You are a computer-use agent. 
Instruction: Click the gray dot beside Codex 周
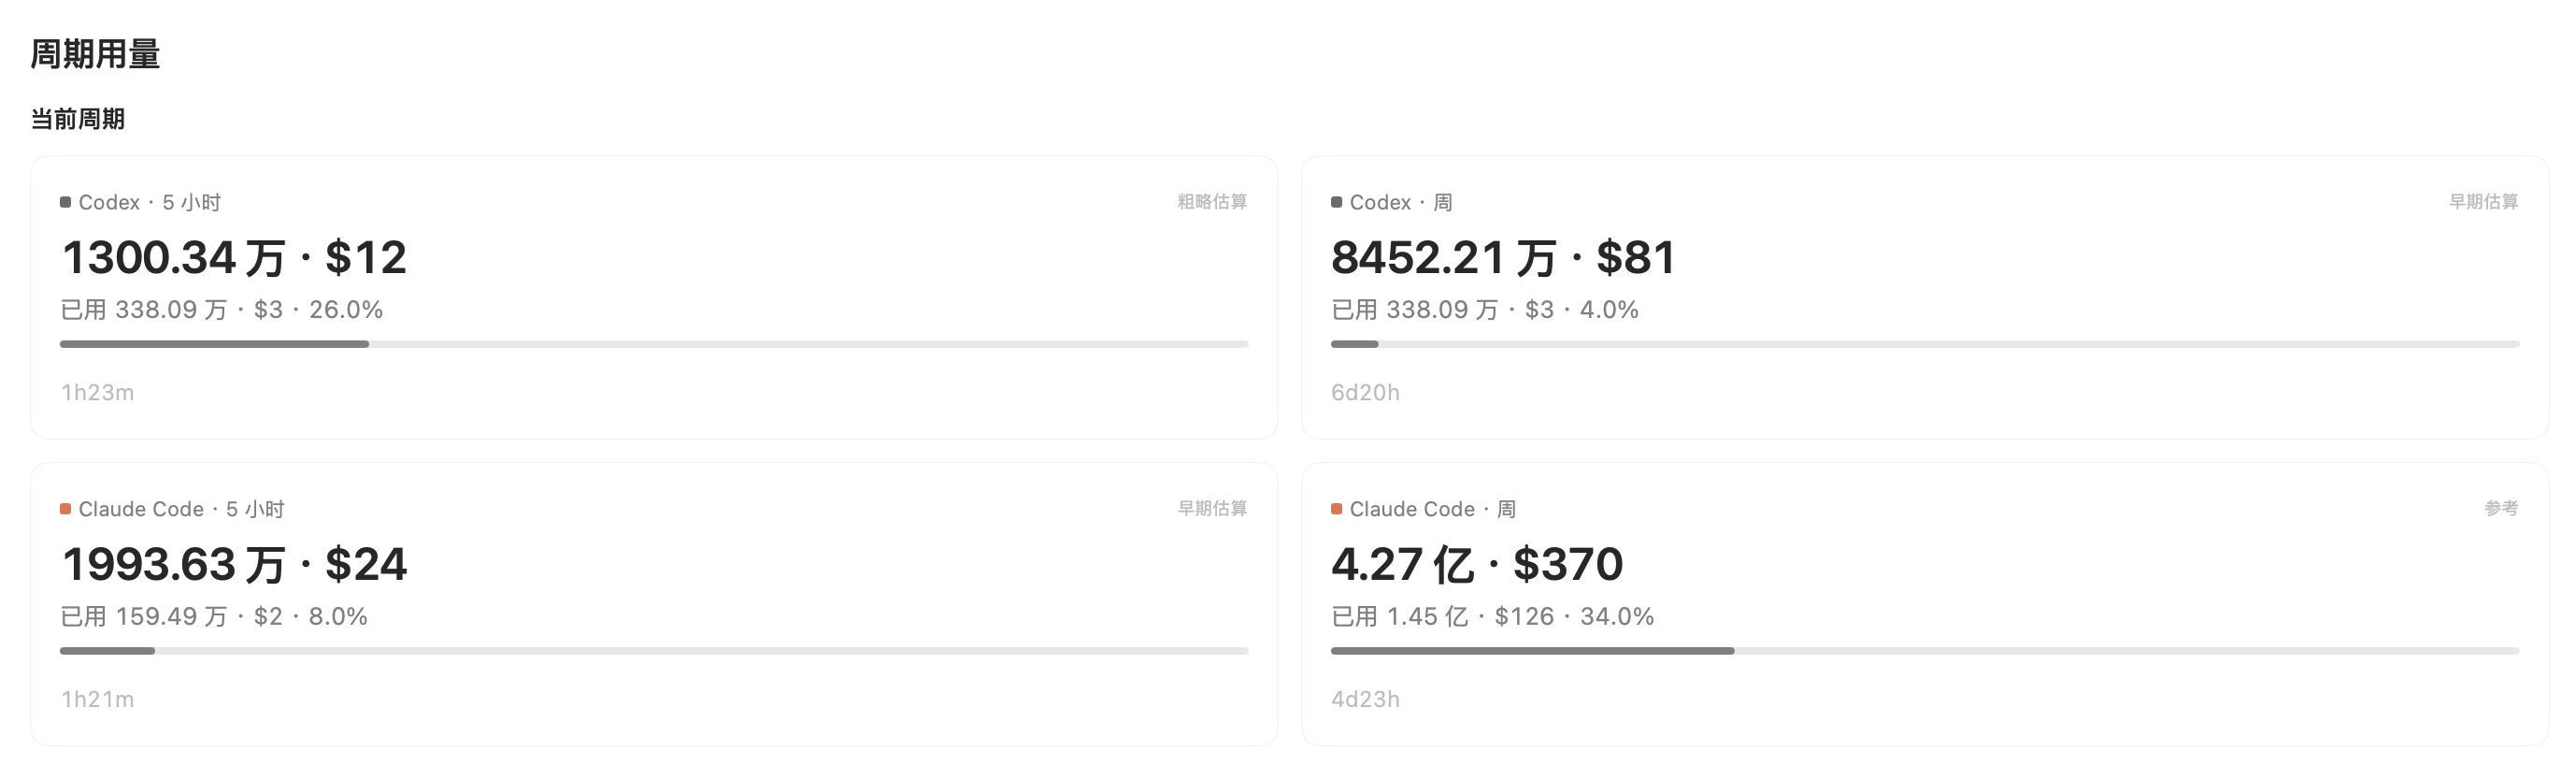(x=1336, y=202)
